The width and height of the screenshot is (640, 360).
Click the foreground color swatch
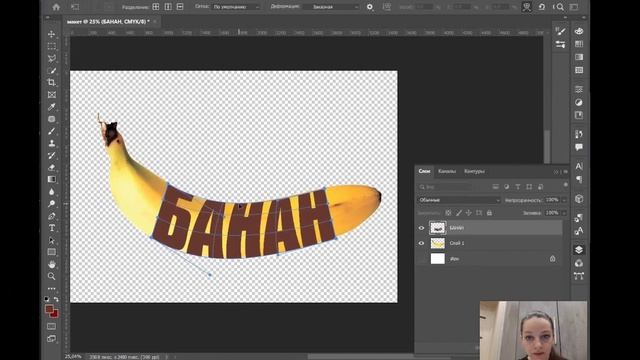49,309
